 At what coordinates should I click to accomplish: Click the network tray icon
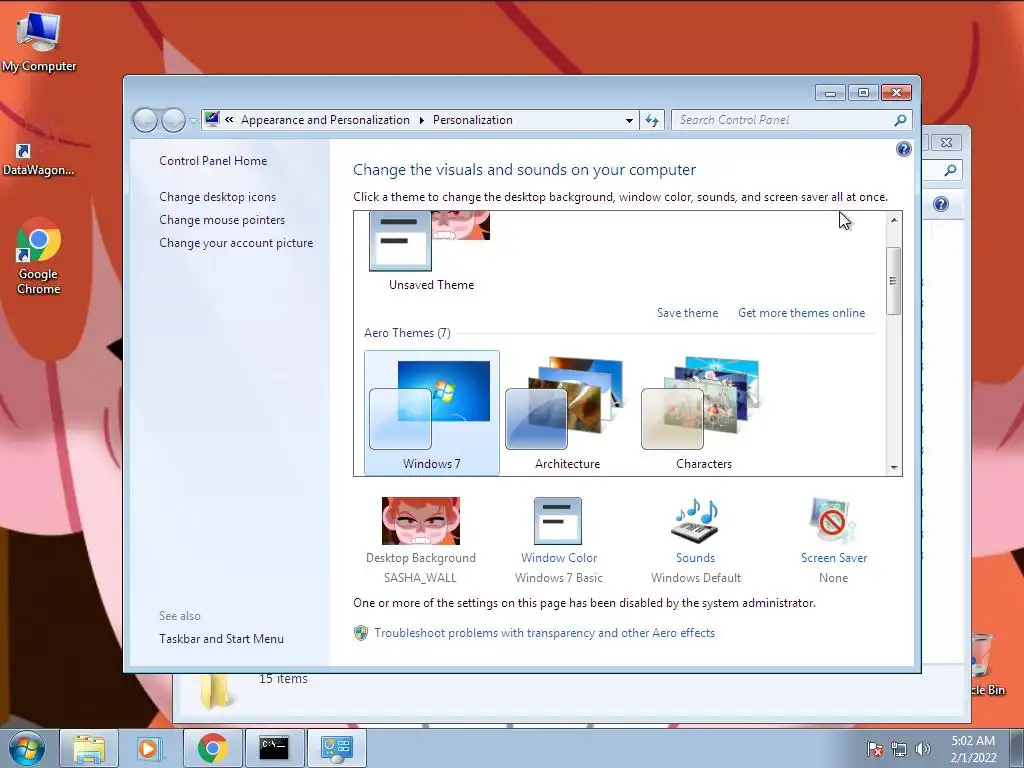point(899,749)
